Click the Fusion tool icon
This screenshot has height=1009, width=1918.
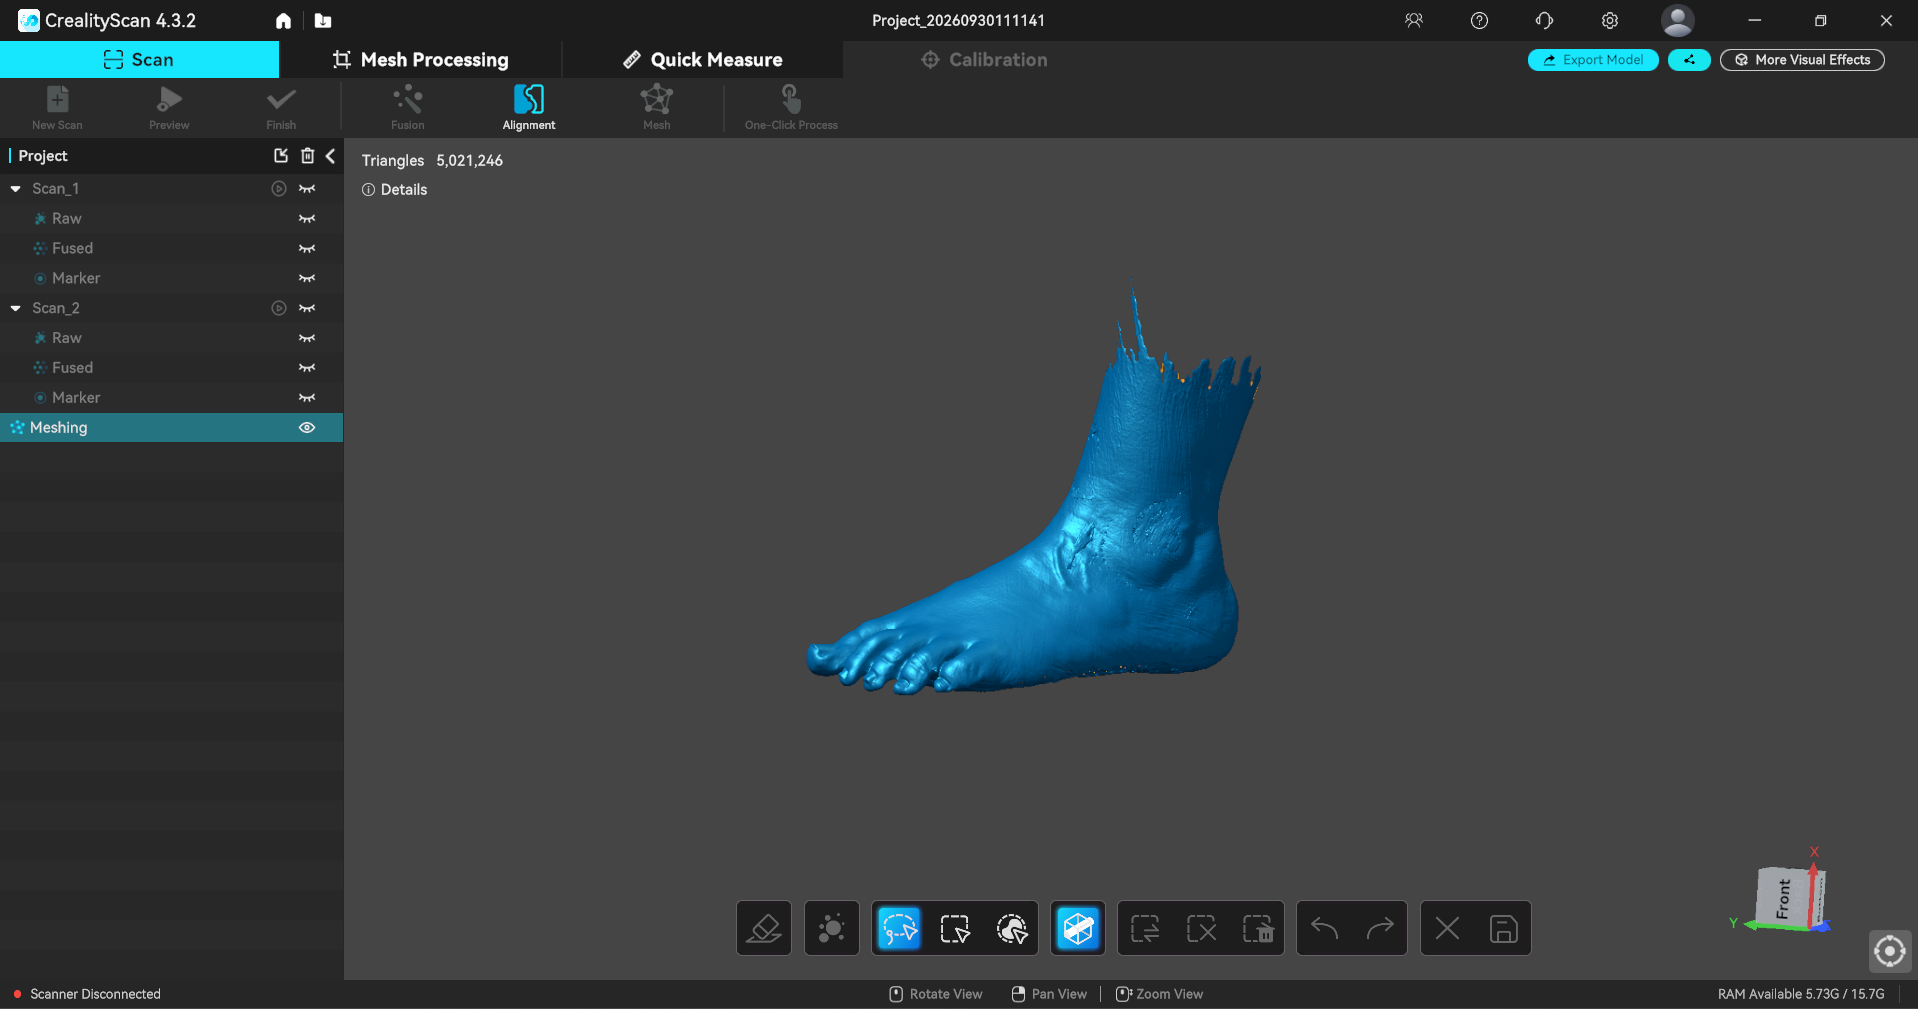tap(408, 107)
